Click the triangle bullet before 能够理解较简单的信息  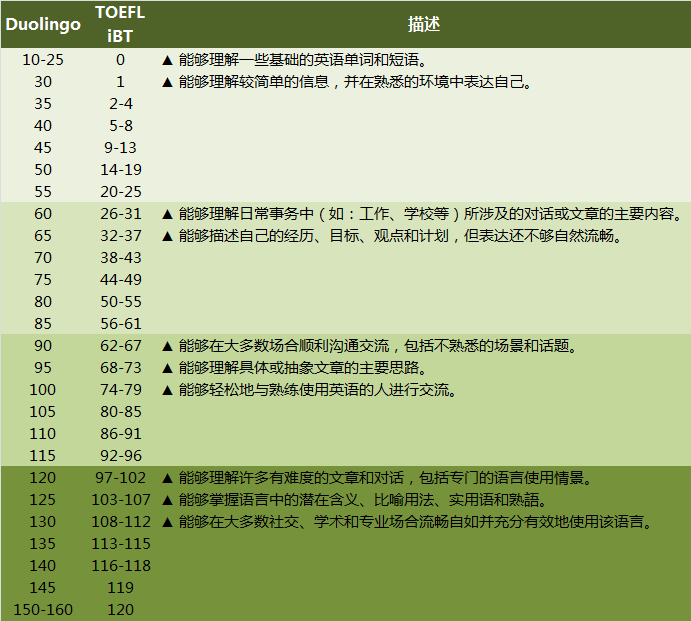pyautogui.click(x=168, y=82)
